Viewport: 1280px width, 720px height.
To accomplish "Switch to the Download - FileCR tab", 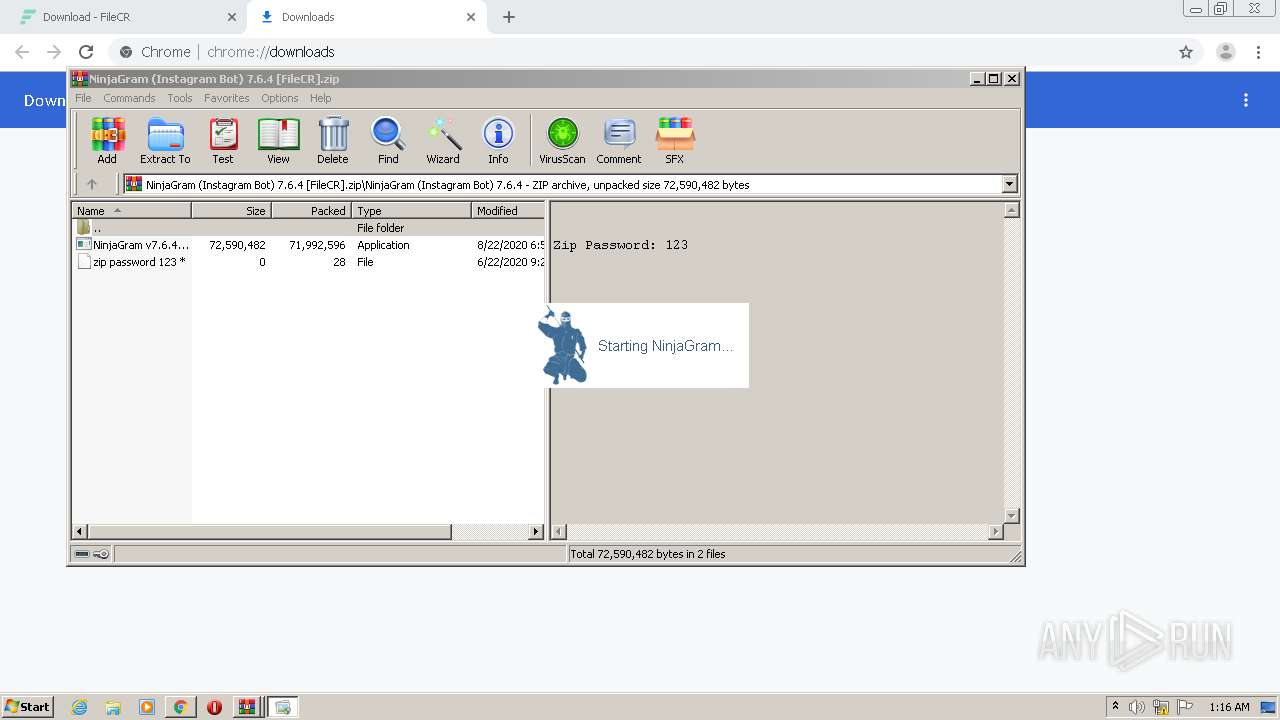I will [126, 17].
